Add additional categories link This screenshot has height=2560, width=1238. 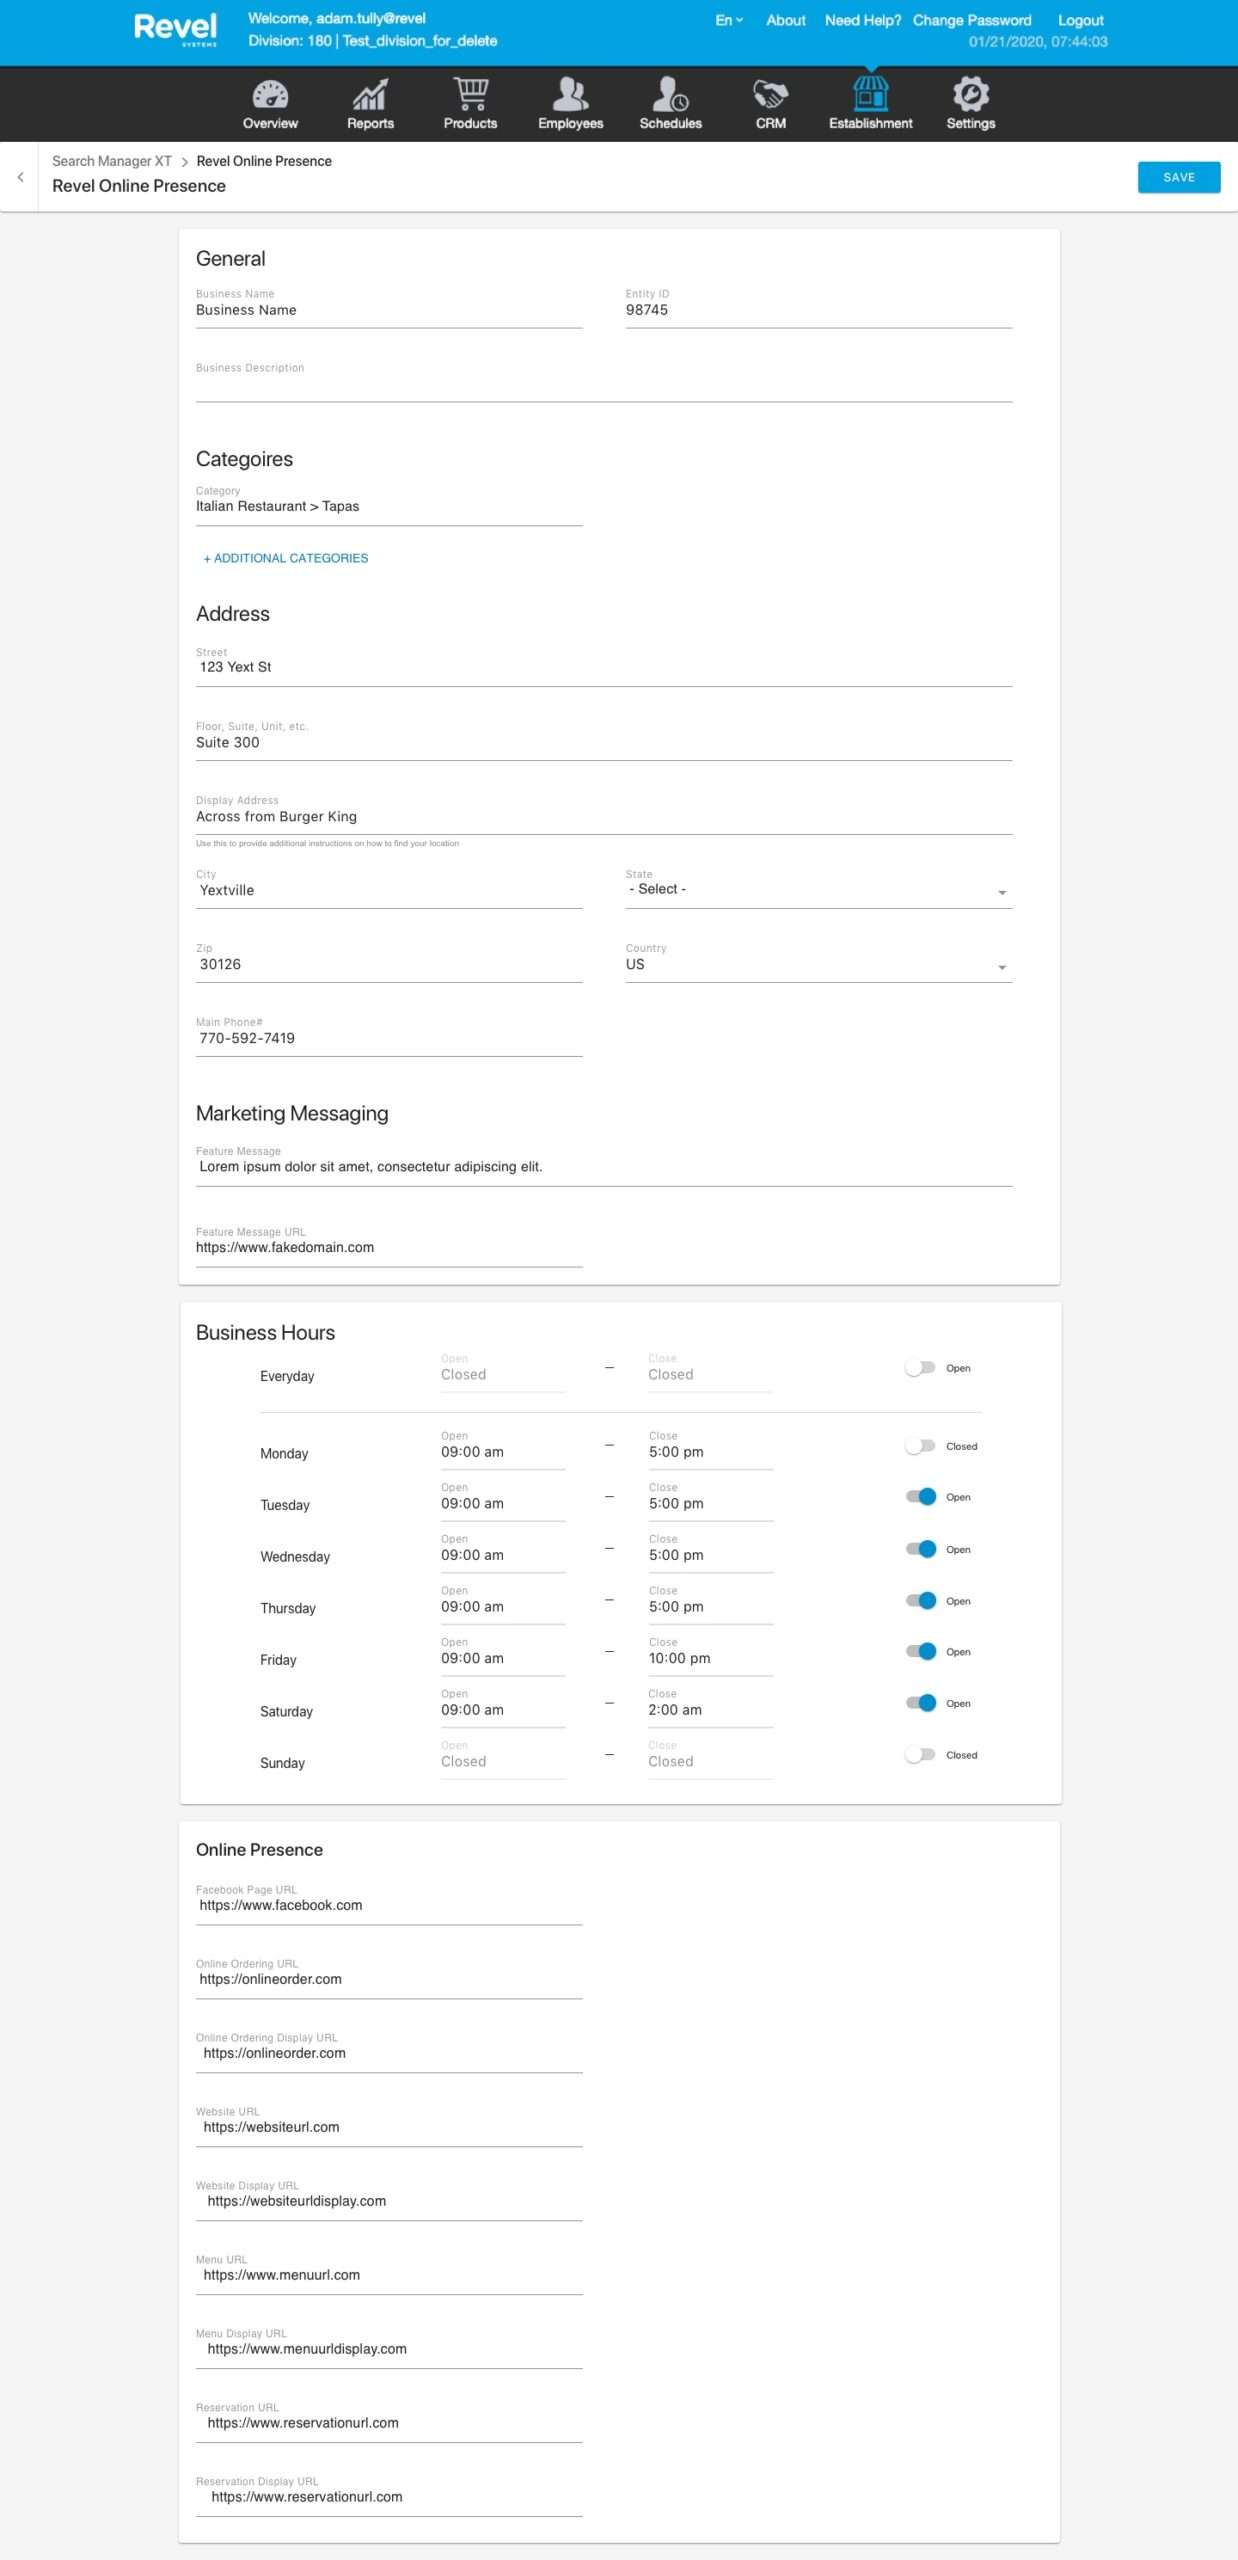coord(286,558)
